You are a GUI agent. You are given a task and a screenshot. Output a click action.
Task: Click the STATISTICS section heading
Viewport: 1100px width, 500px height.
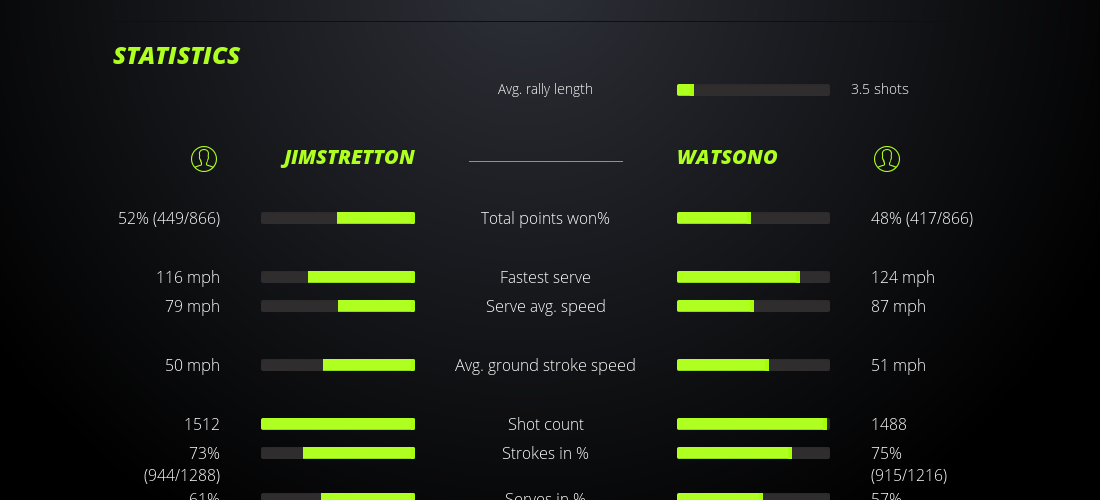(176, 56)
